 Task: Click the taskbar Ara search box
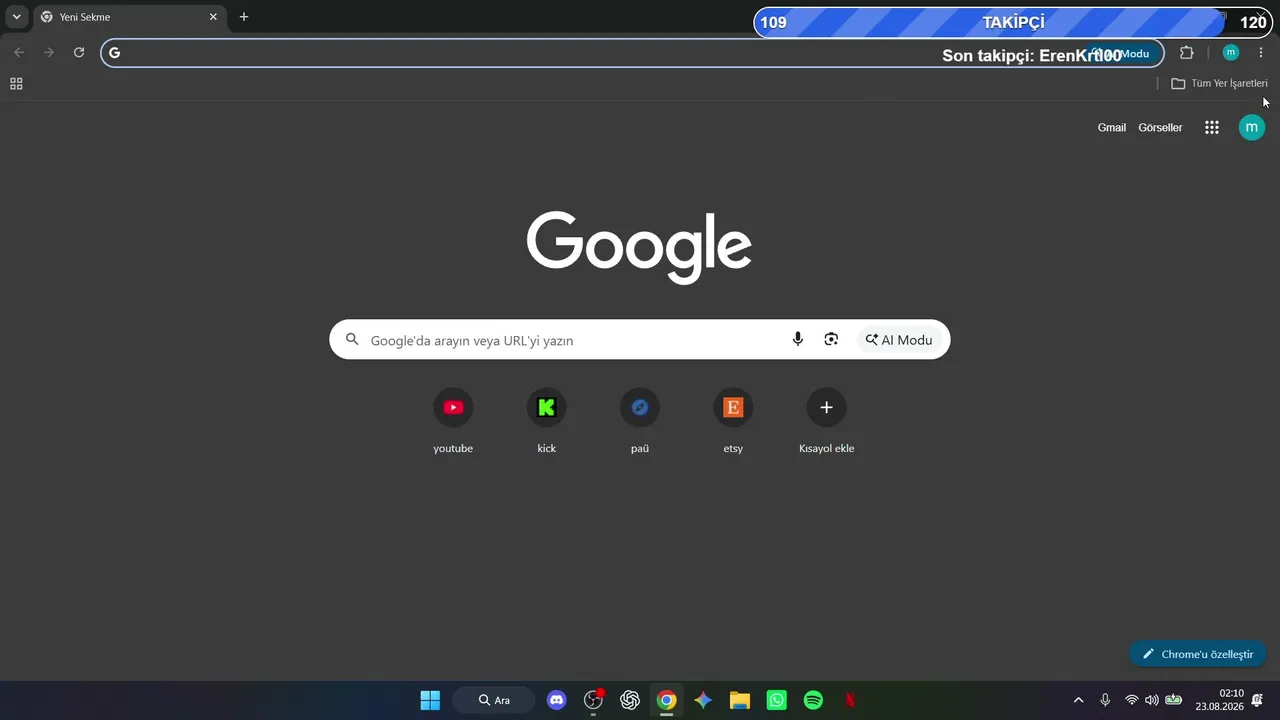tap(493, 700)
